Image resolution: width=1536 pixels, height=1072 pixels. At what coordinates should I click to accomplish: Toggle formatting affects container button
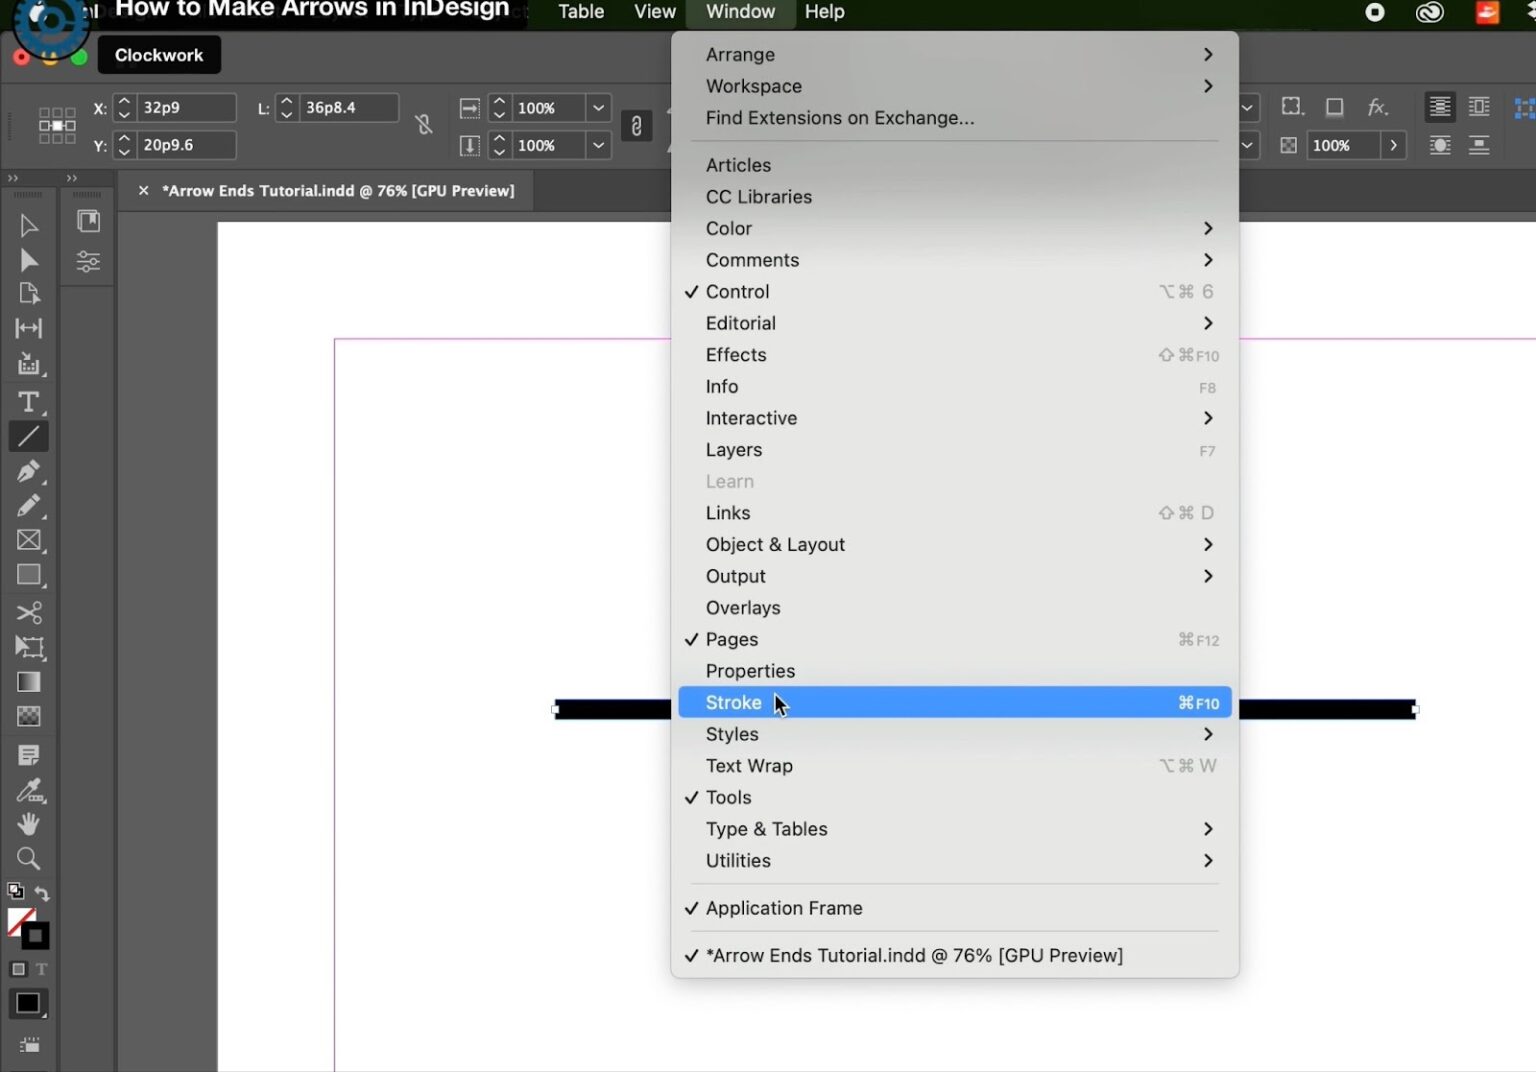[18, 969]
